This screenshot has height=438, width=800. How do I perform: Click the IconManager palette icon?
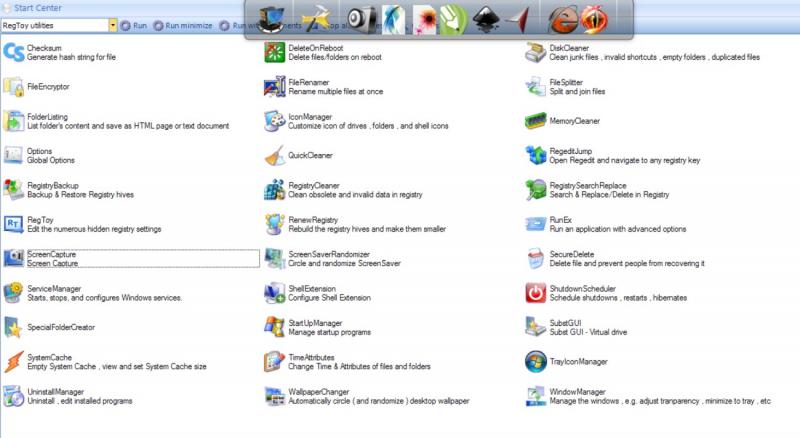pos(274,121)
